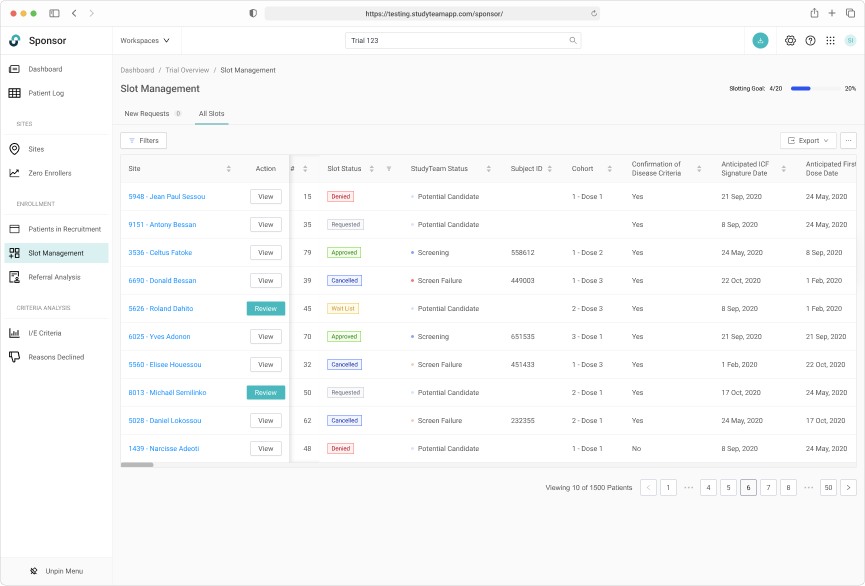
Task: Sort by Confirmation of Disease Criteria
Action: click(x=699, y=169)
